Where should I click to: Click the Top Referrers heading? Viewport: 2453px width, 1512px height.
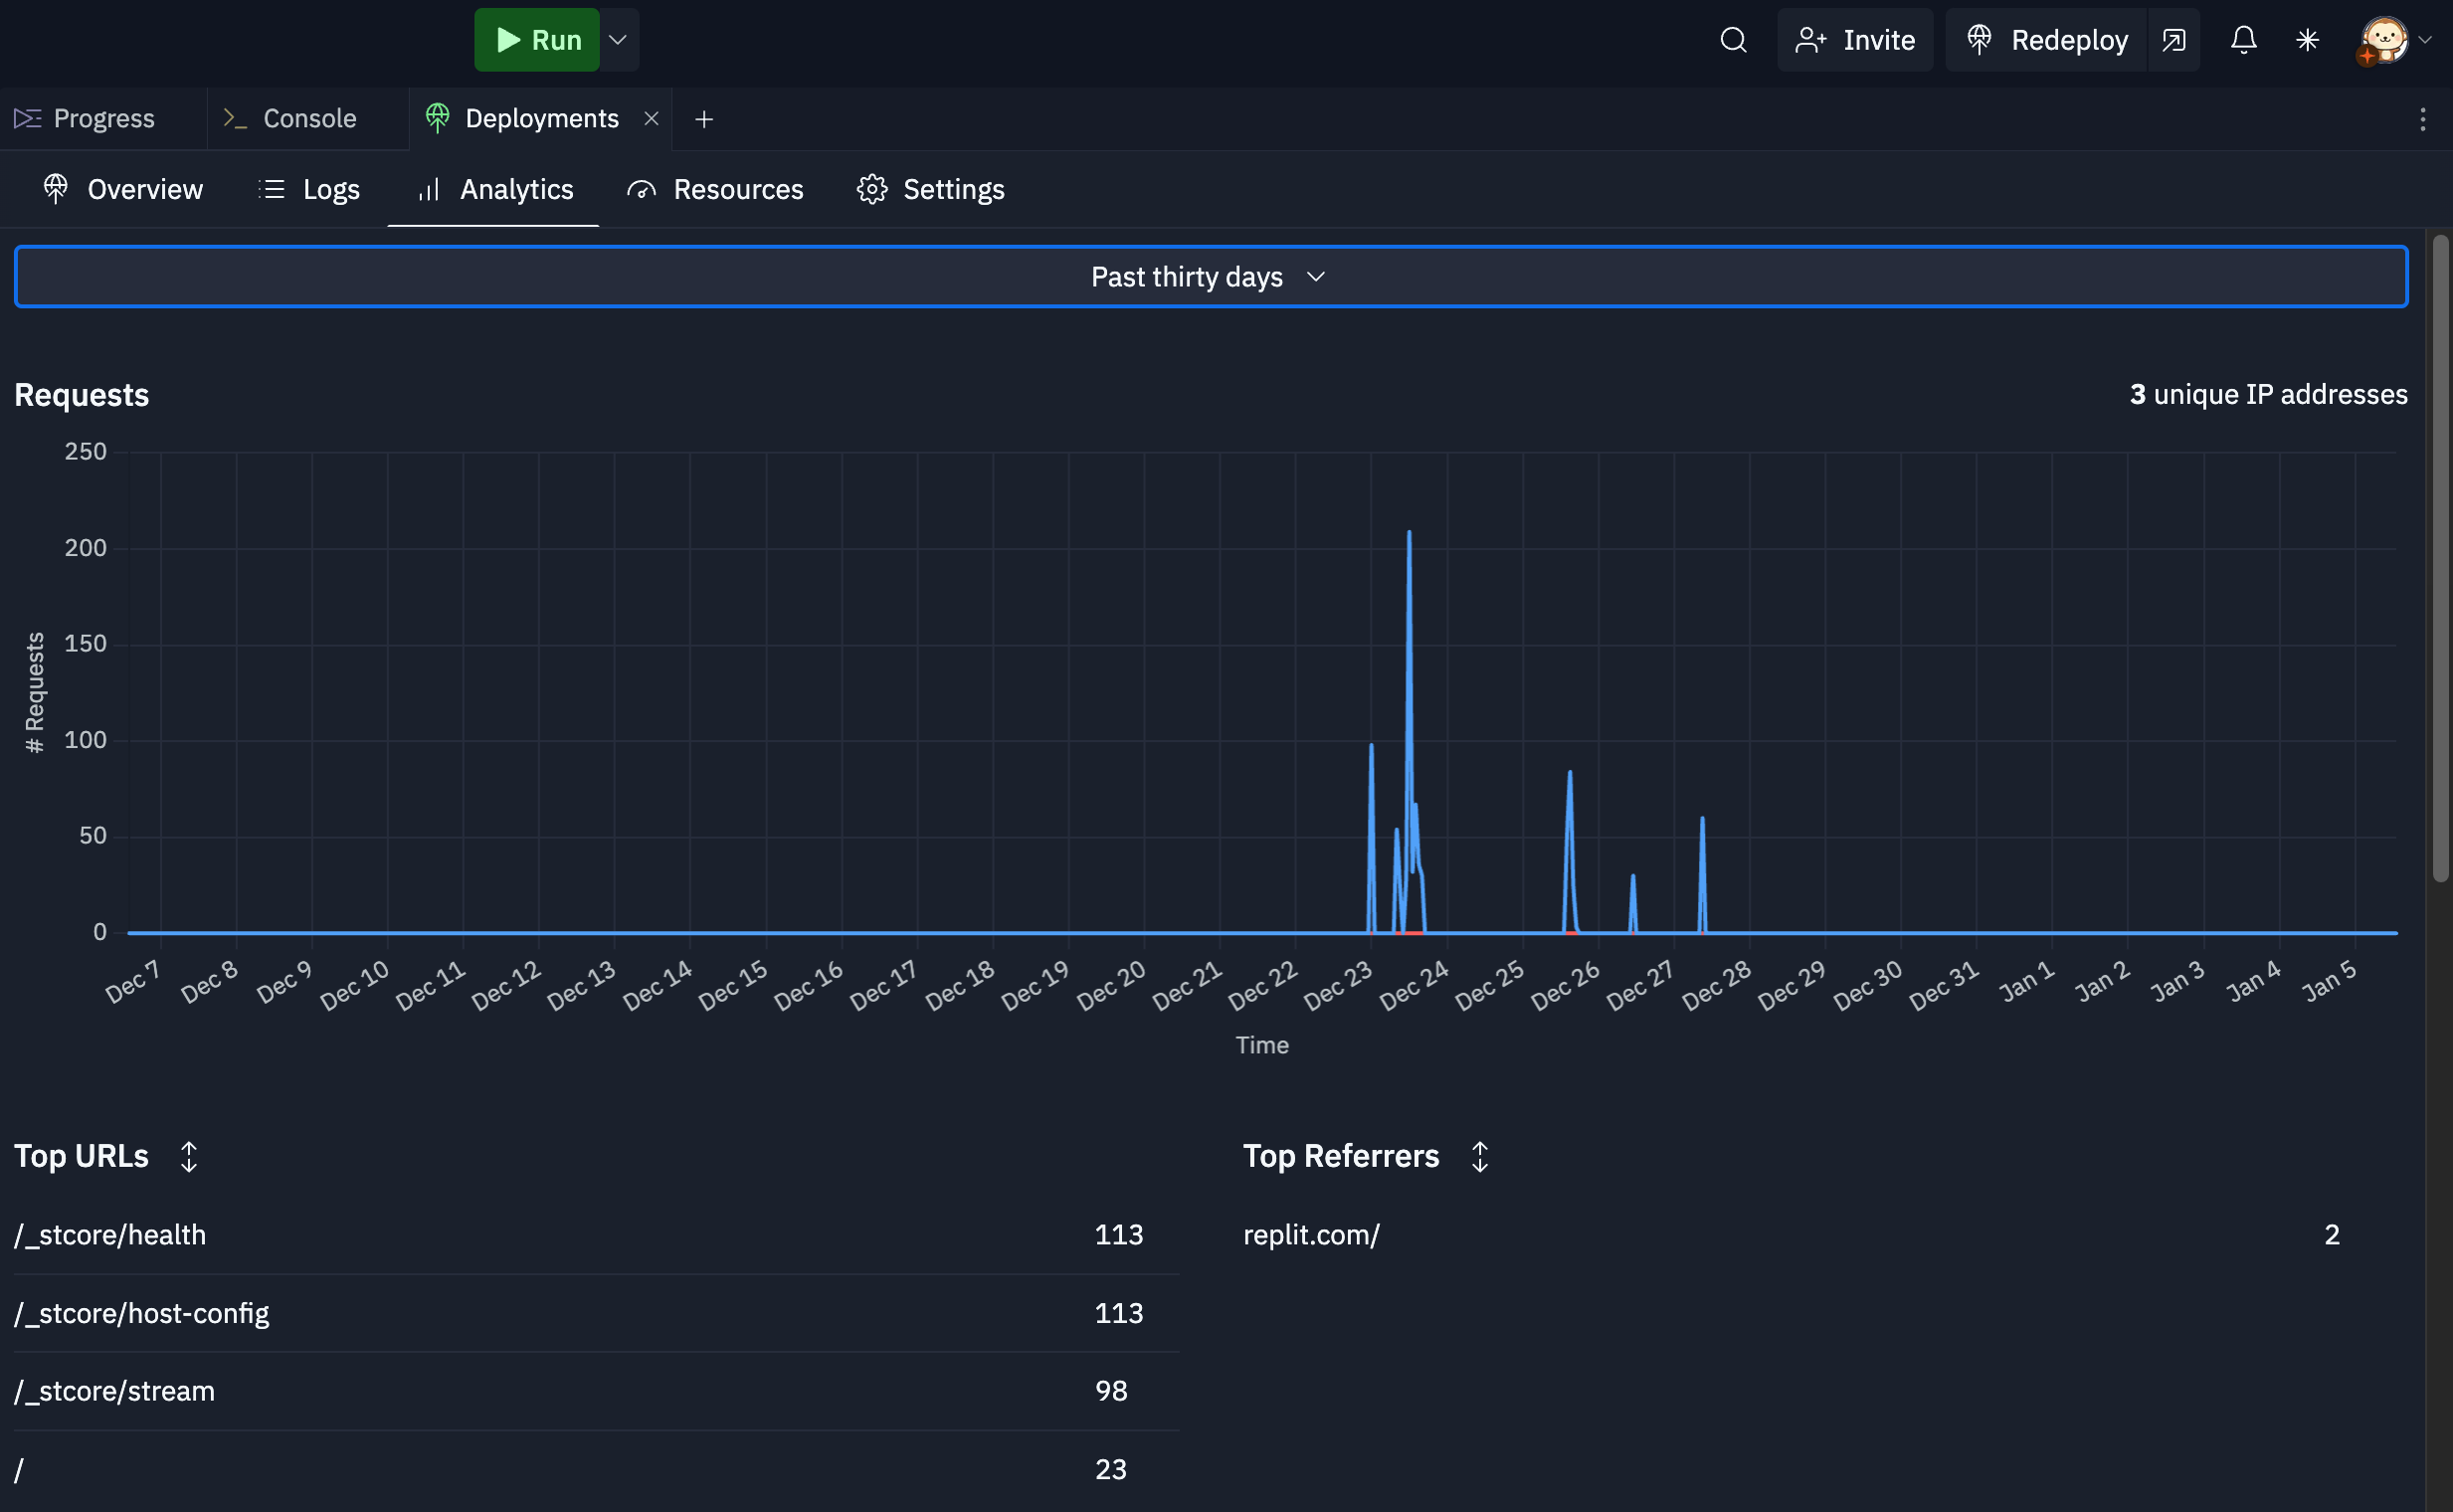[x=1341, y=1157]
